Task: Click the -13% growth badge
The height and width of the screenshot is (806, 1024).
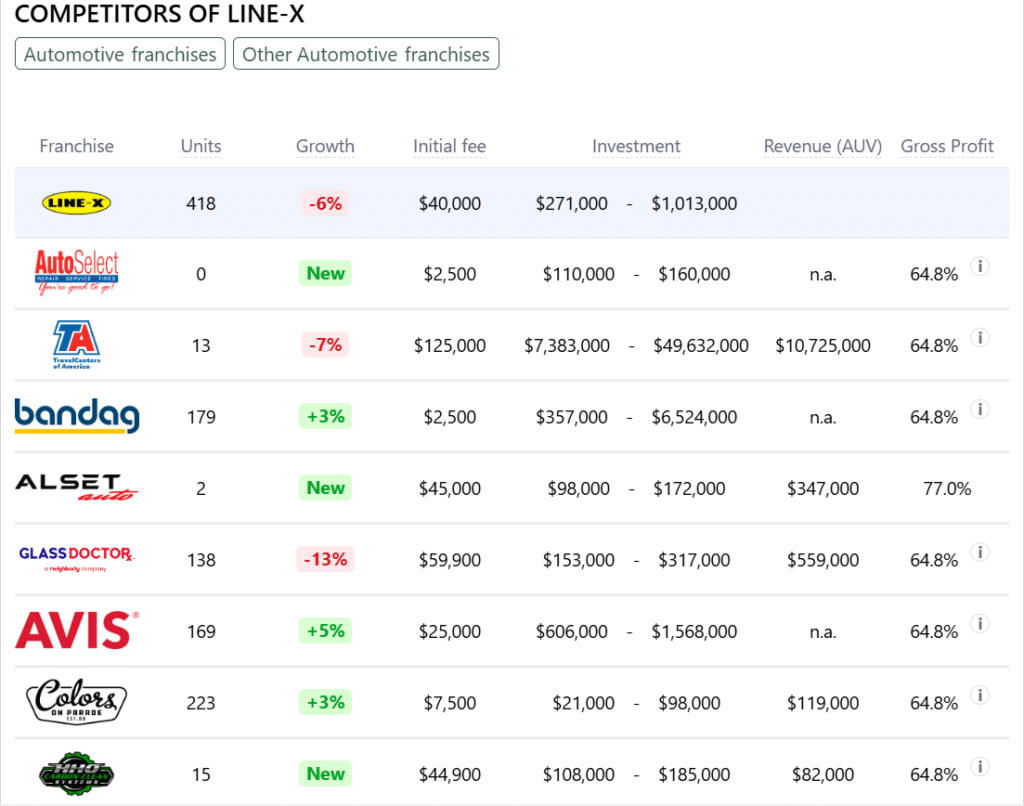Action: click(325, 559)
